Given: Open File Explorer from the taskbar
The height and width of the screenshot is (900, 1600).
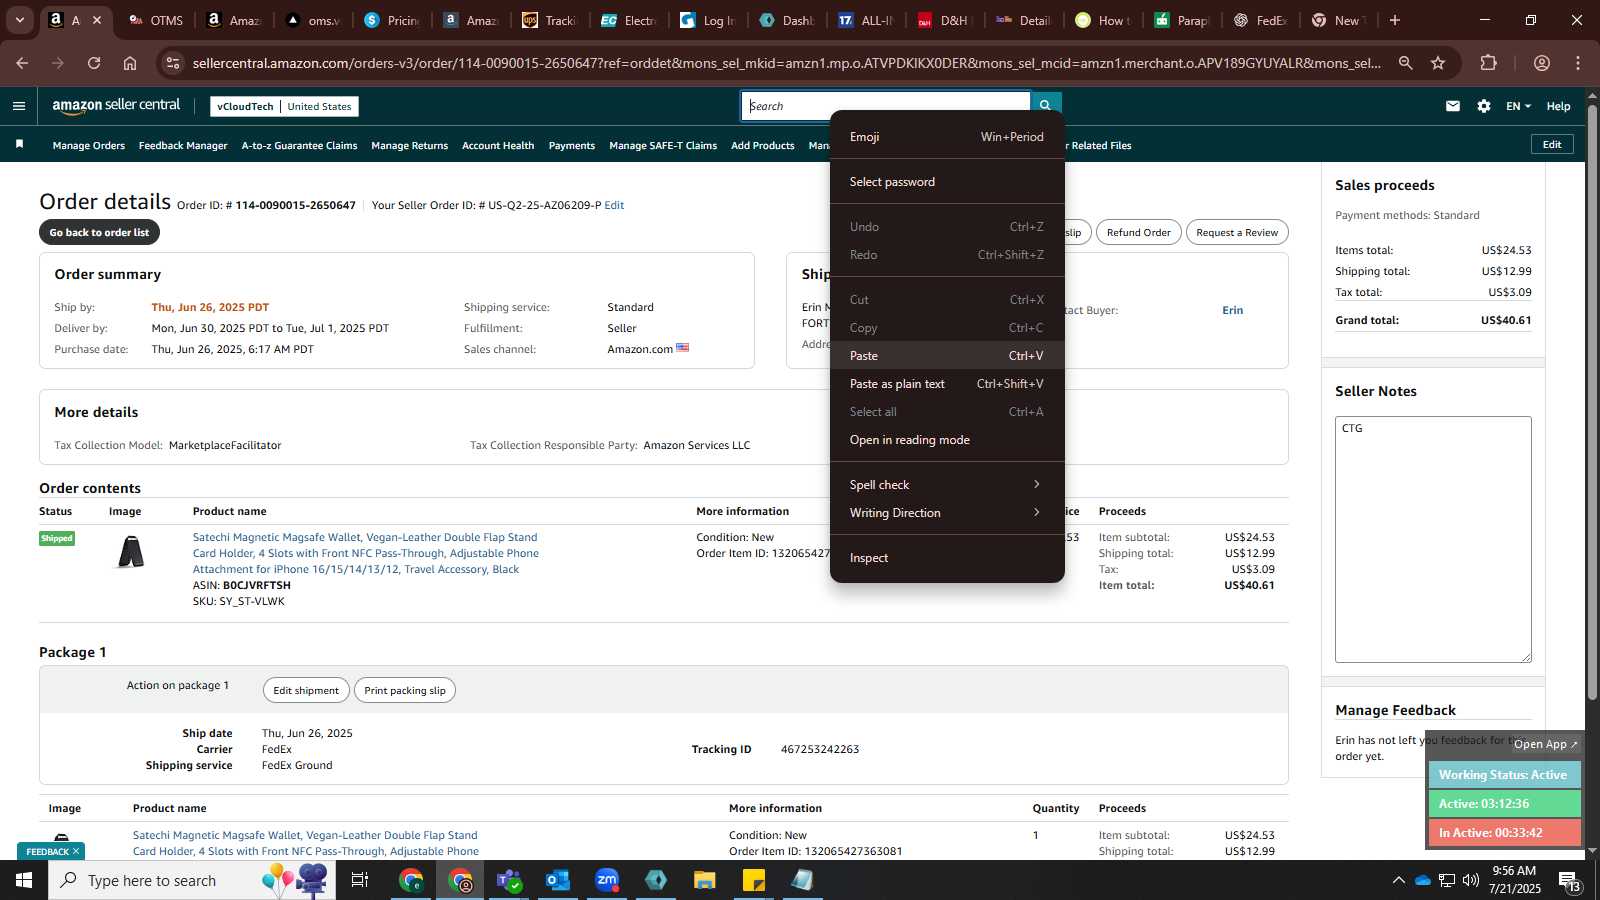Looking at the screenshot, I should (x=705, y=880).
